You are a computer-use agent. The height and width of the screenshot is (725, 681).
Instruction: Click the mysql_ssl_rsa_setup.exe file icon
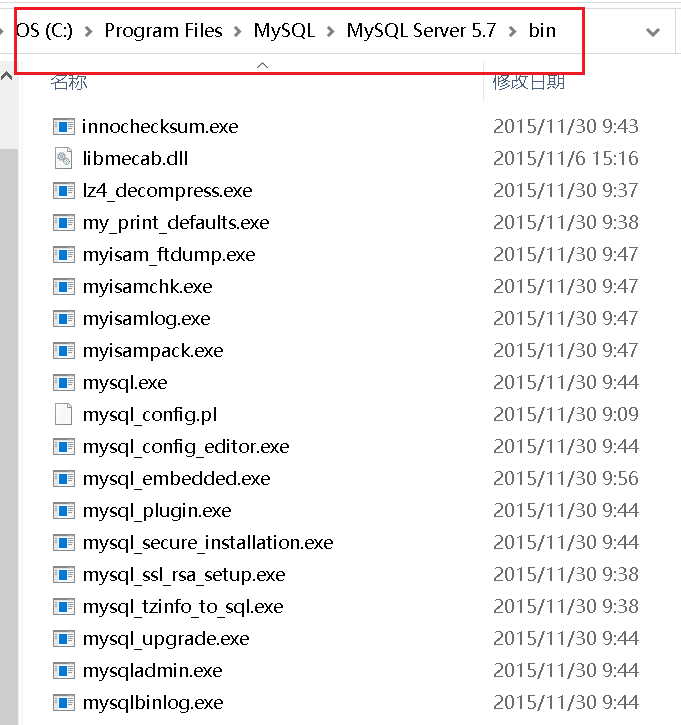click(64, 575)
